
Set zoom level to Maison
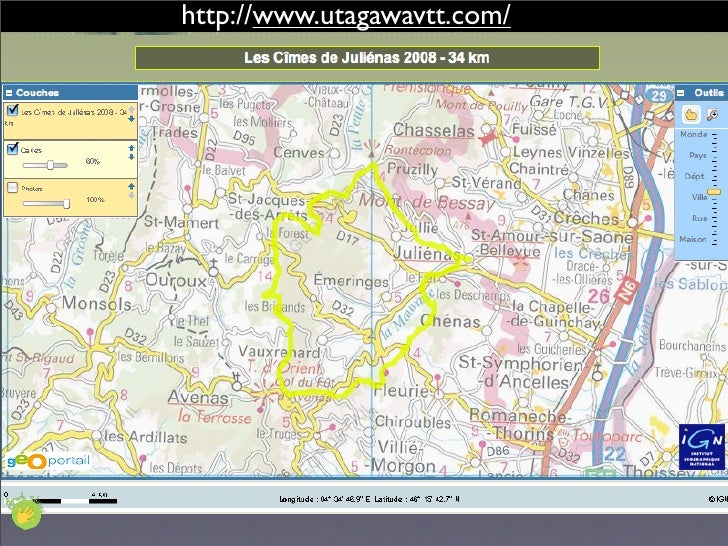click(693, 239)
